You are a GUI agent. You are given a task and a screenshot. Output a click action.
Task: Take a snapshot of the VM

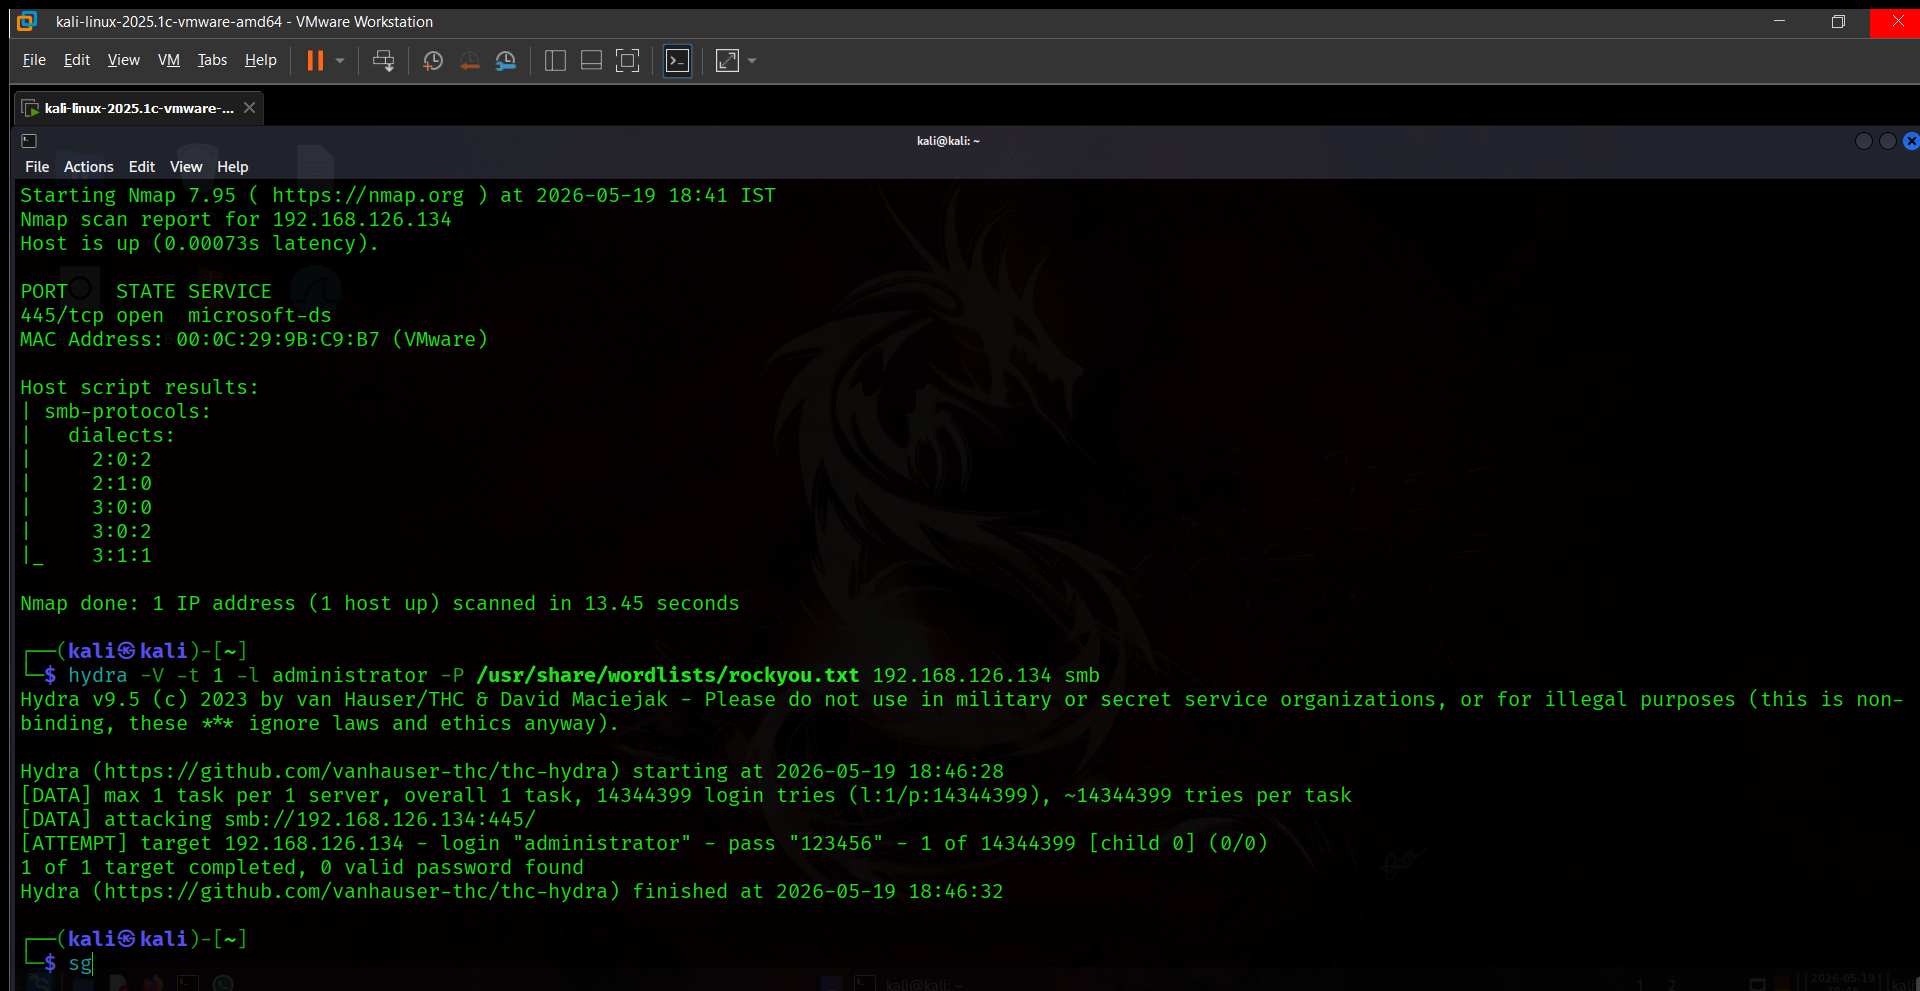click(433, 61)
